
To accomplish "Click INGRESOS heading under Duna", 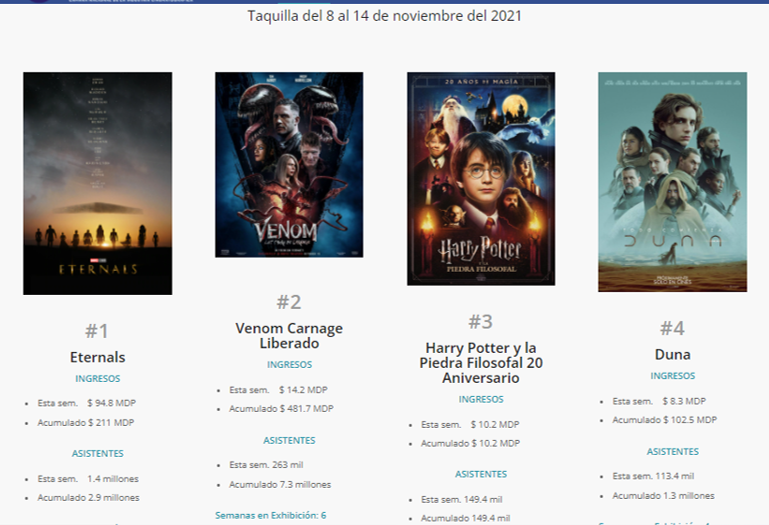I will [x=673, y=376].
